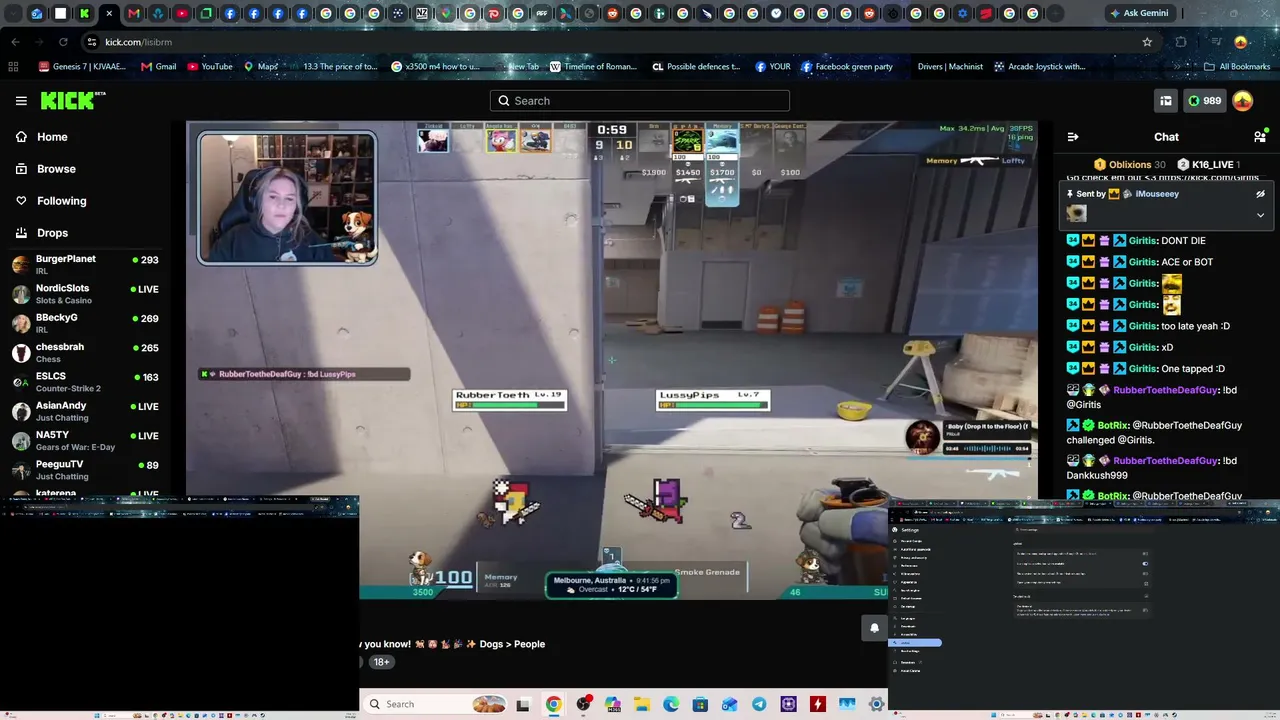Open Drops in the Kick sidebar
The width and height of the screenshot is (1280, 720).
pos(52,233)
